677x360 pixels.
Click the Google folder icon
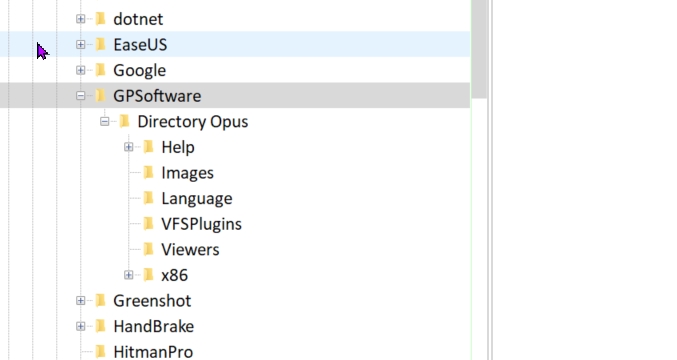click(x=101, y=69)
